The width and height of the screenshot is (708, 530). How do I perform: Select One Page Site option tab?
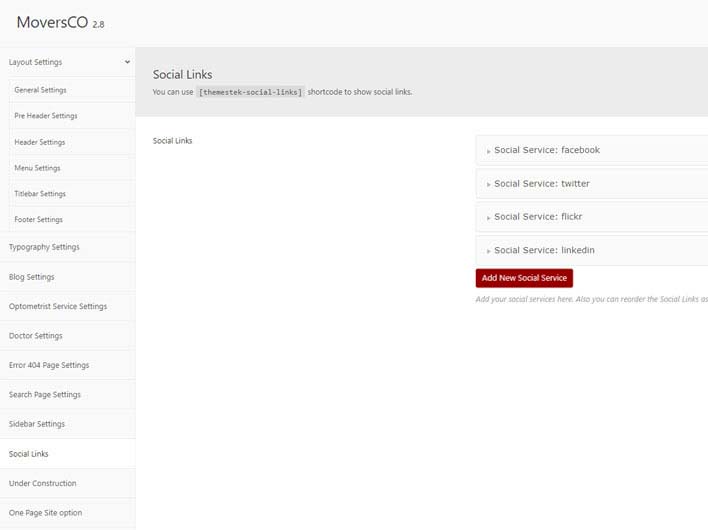click(46, 513)
